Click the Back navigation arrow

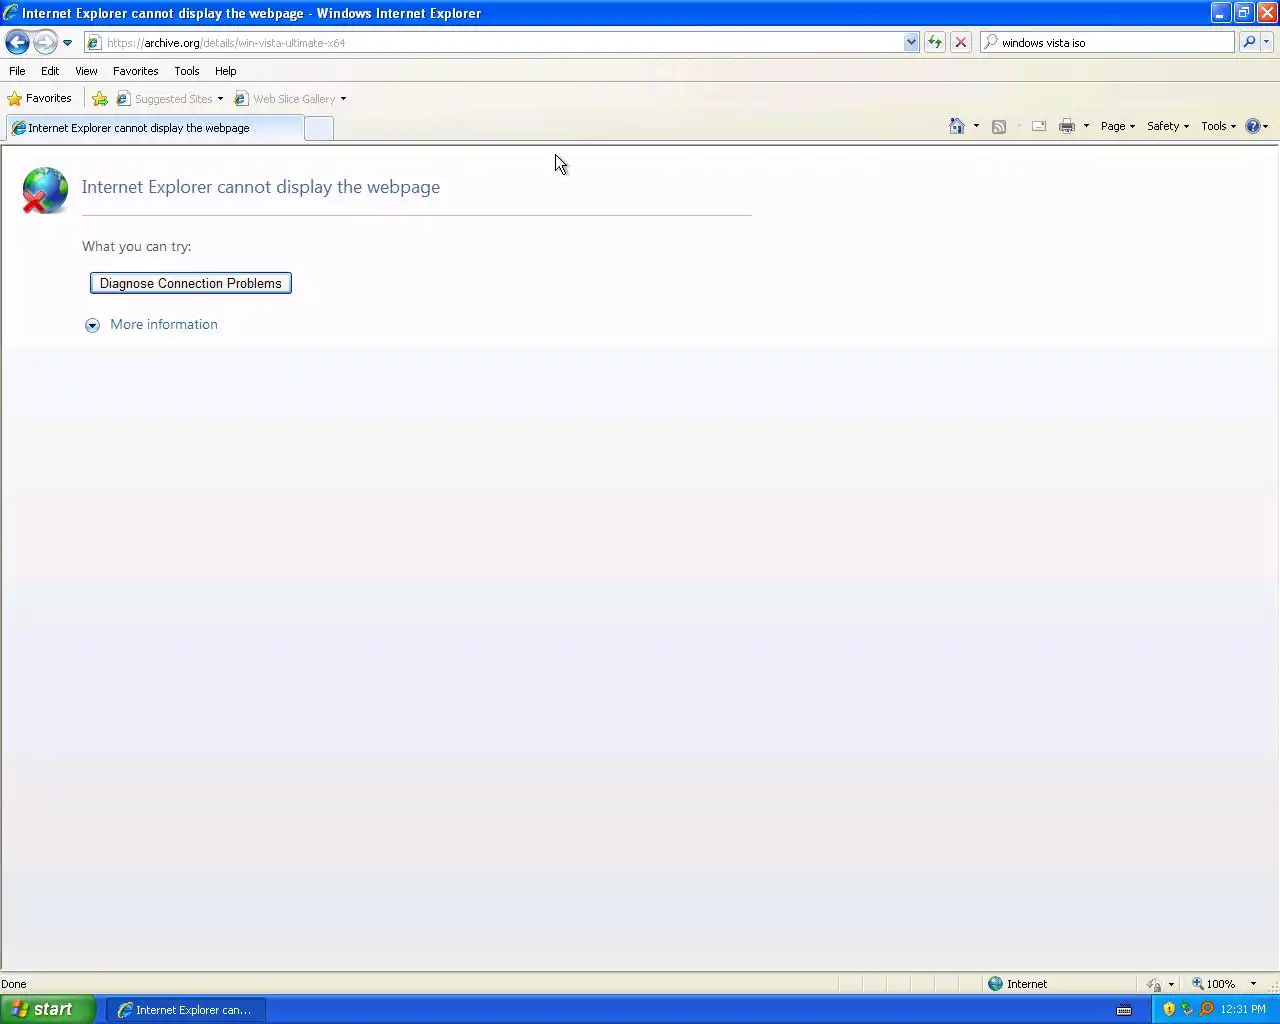[17, 43]
